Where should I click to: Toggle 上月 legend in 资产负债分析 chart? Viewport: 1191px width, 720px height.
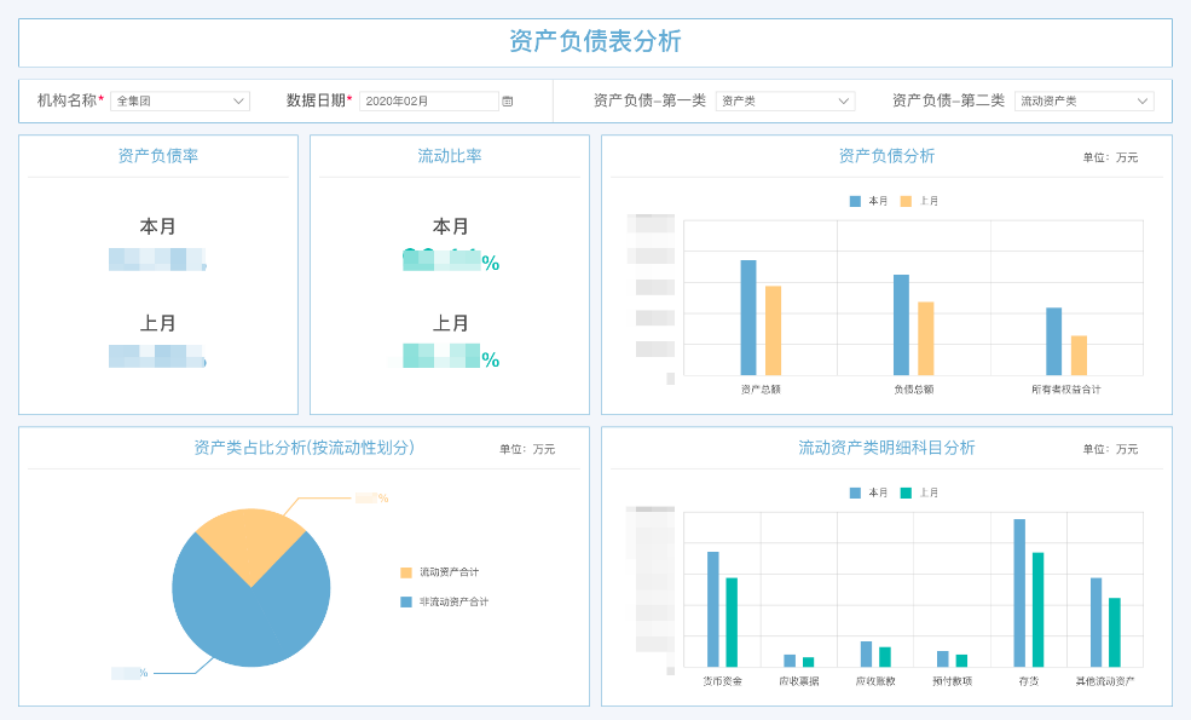pos(919,201)
